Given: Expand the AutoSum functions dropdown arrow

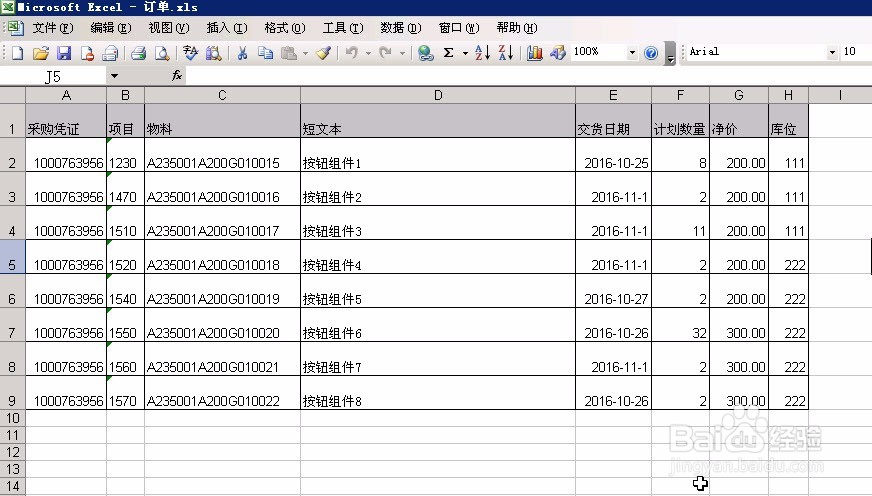Looking at the screenshot, I should pos(465,53).
